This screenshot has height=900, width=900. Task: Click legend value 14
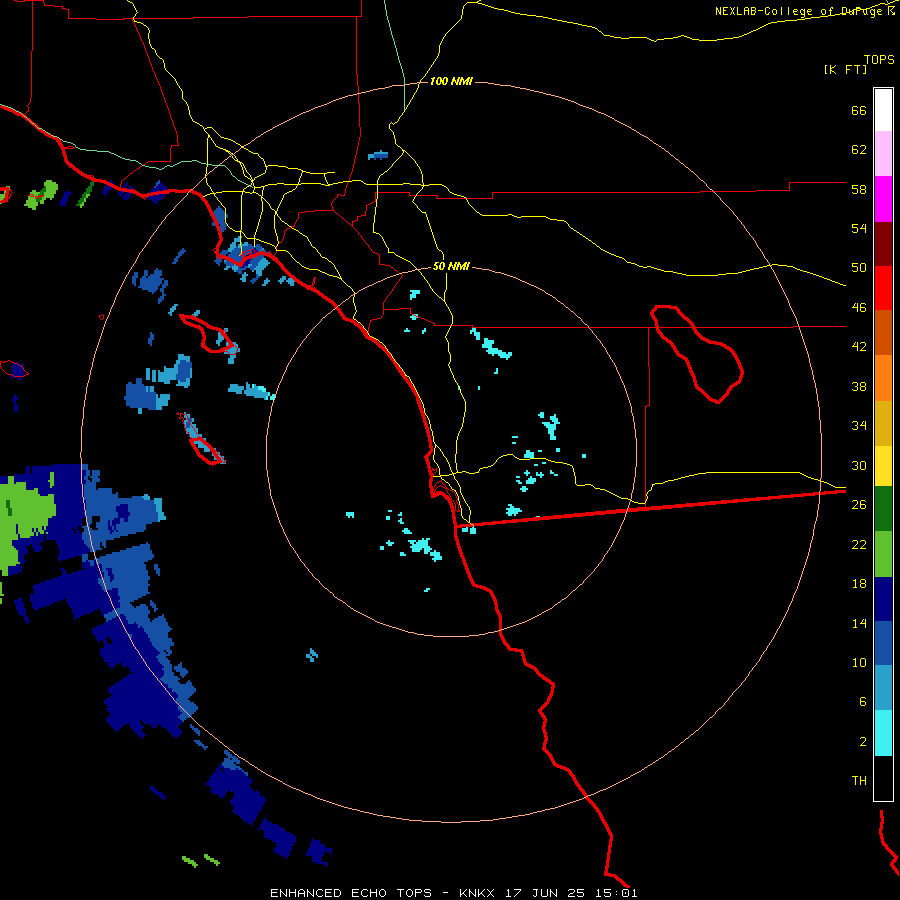(x=859, y=623)
